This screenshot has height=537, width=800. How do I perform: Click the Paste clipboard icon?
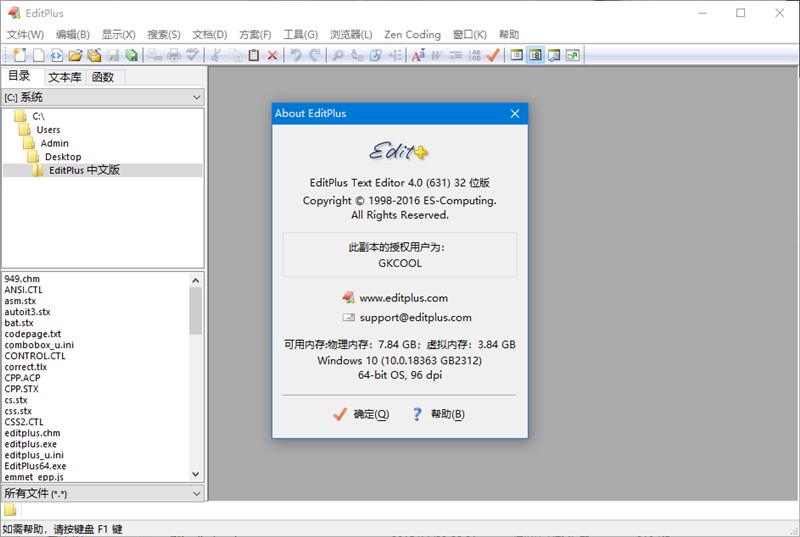254,55
